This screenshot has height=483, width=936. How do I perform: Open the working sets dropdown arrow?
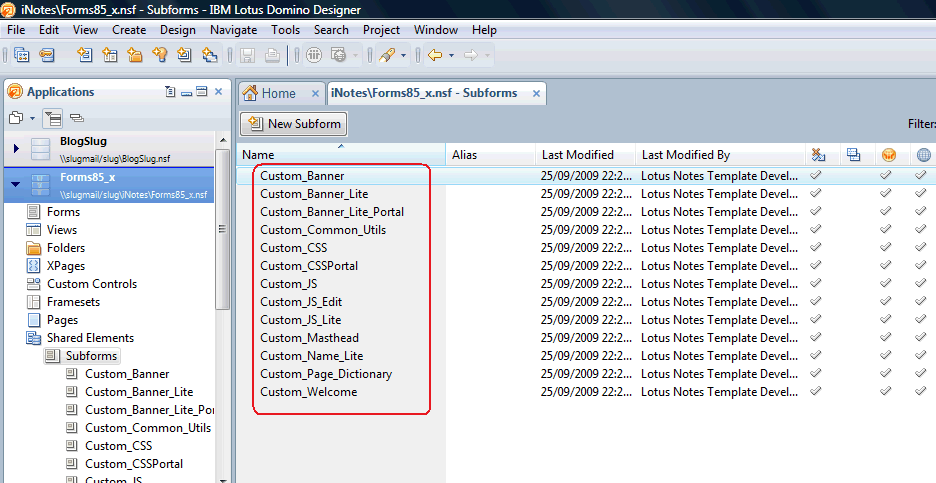32,118
